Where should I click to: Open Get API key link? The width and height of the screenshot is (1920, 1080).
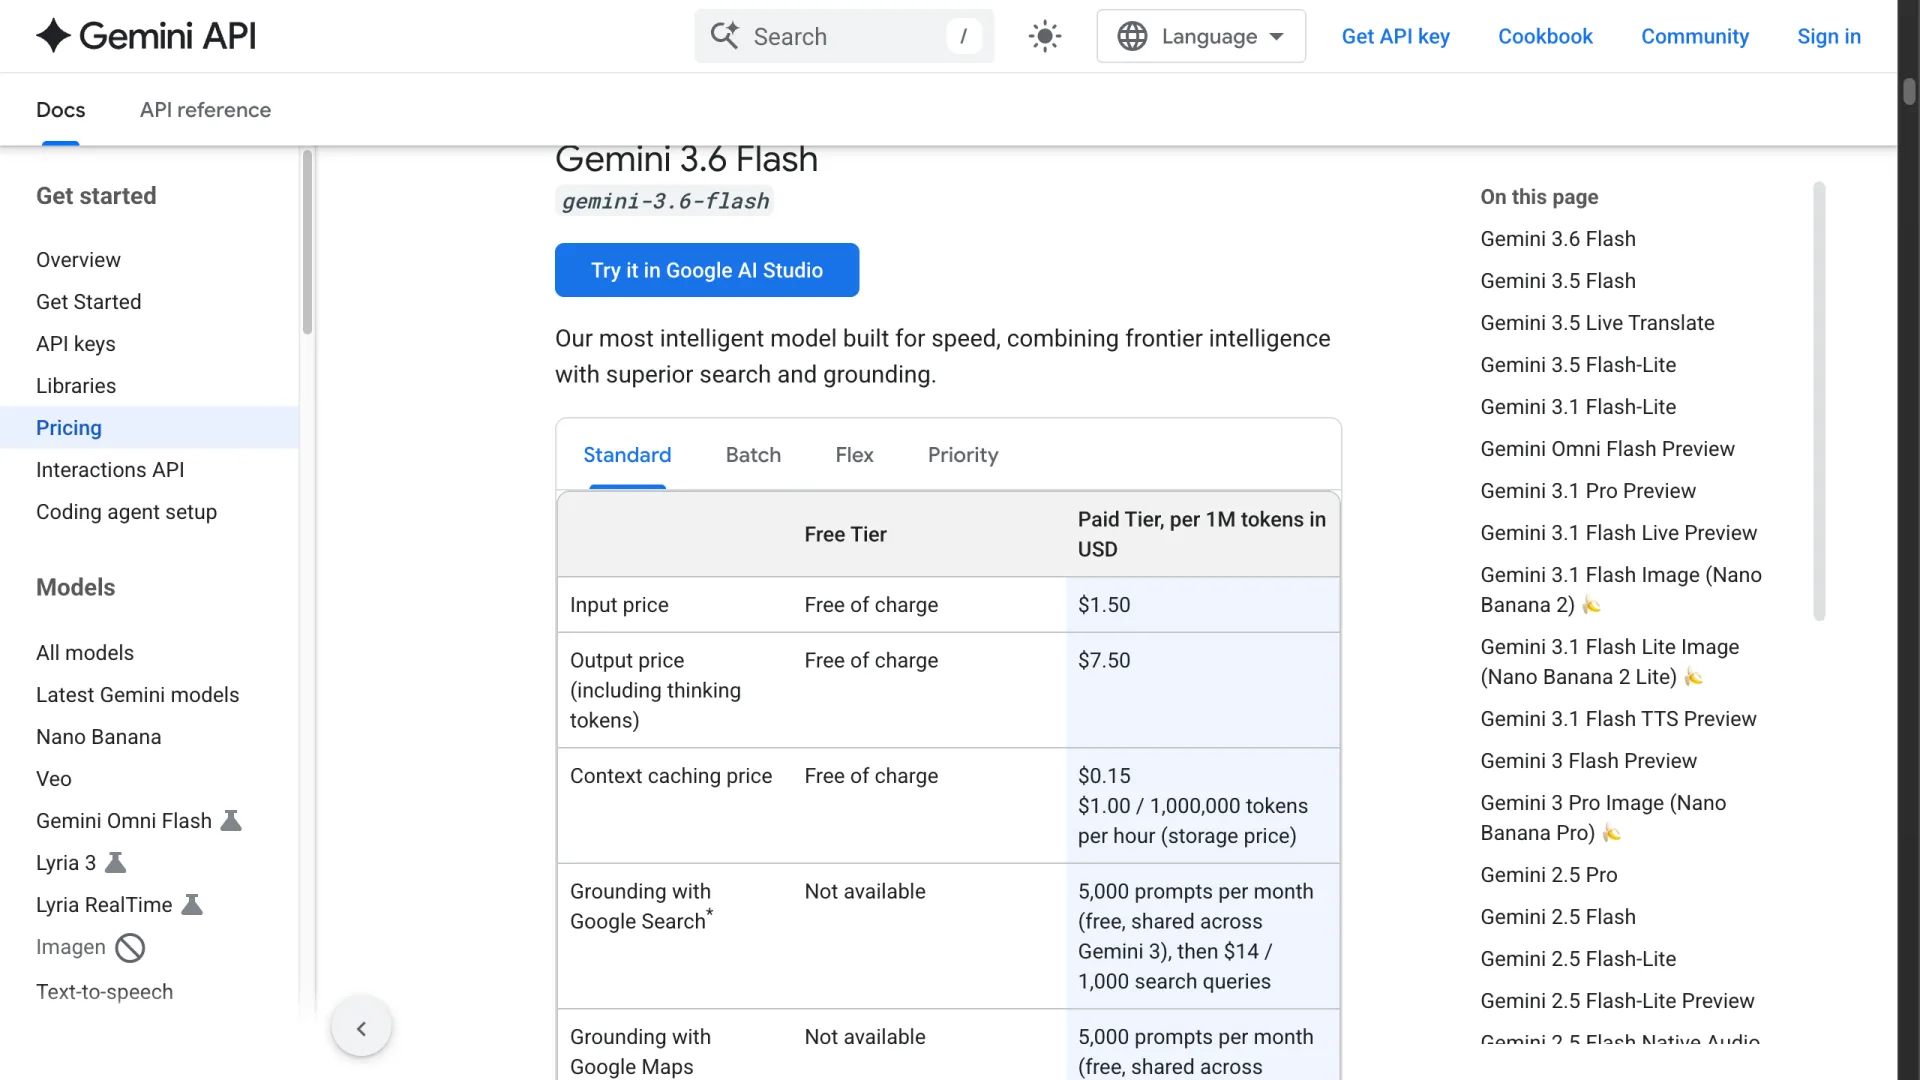(1395, 36)
